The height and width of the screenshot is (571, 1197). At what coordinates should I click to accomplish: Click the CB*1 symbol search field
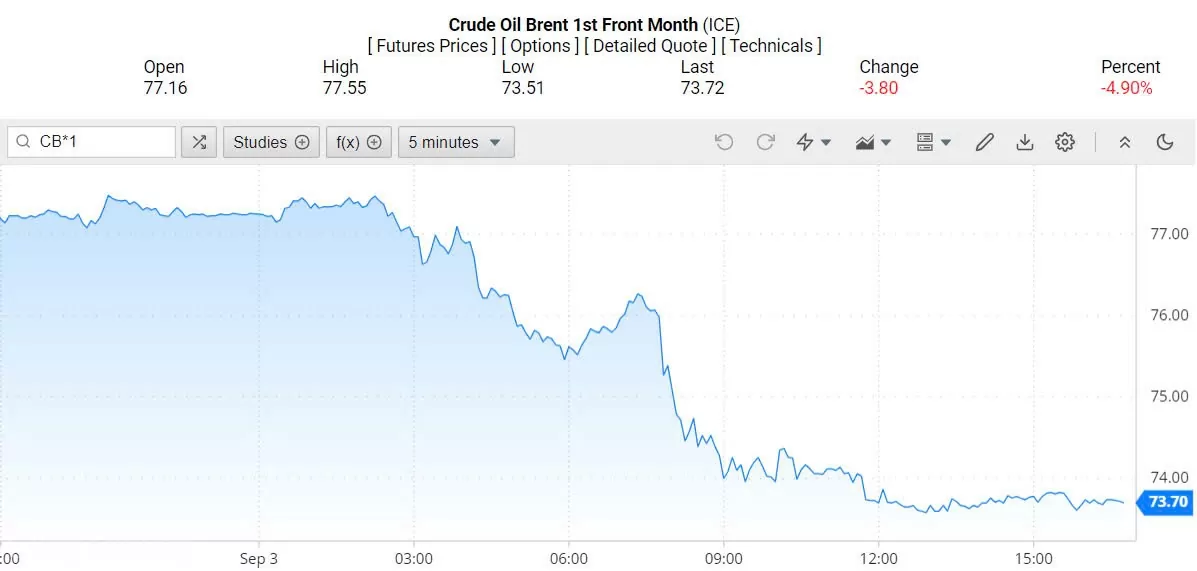pos(92,142)
